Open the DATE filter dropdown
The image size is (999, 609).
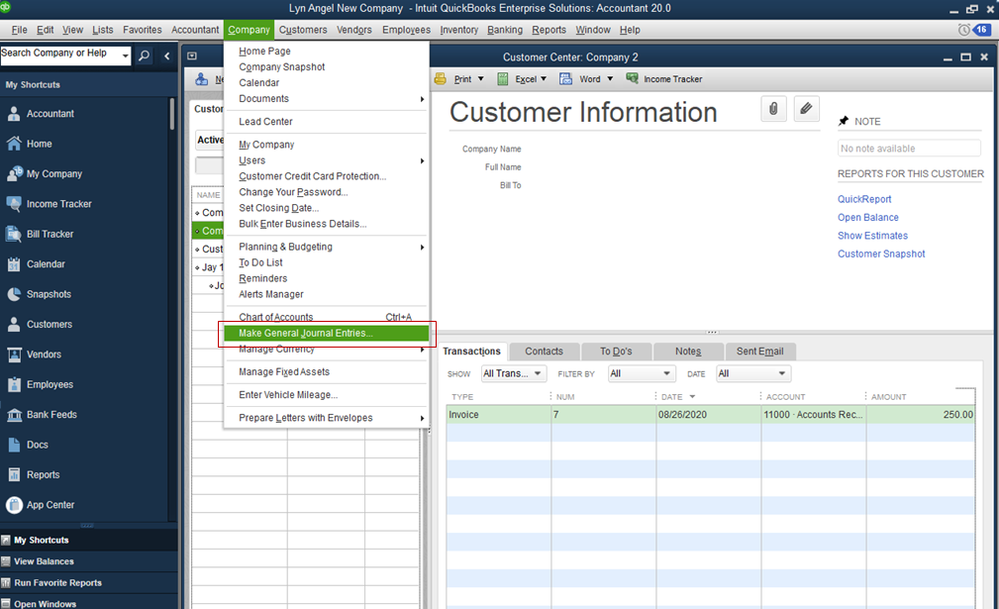point(753,373)
